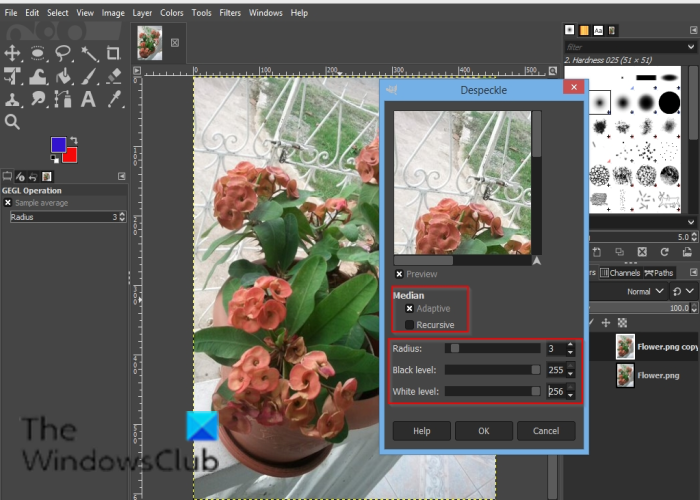The height and width of the screenshot is (500, 700).
Task: Select the Eraser tool
Action: click(114, 76)
